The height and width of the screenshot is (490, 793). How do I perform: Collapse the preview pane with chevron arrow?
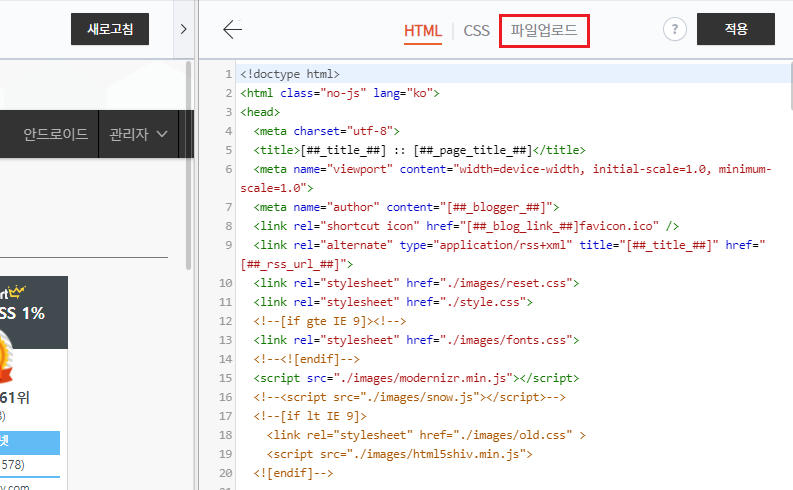184,29
